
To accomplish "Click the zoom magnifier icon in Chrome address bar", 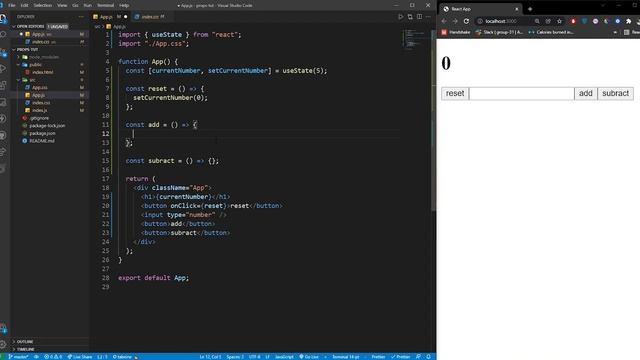I will pos(537,21).
